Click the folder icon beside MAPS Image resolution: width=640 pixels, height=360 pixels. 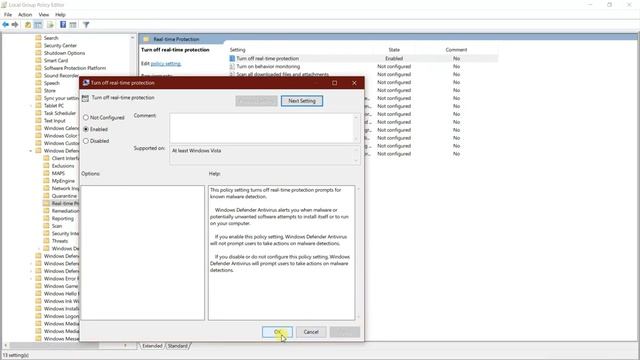click(47, 173)
